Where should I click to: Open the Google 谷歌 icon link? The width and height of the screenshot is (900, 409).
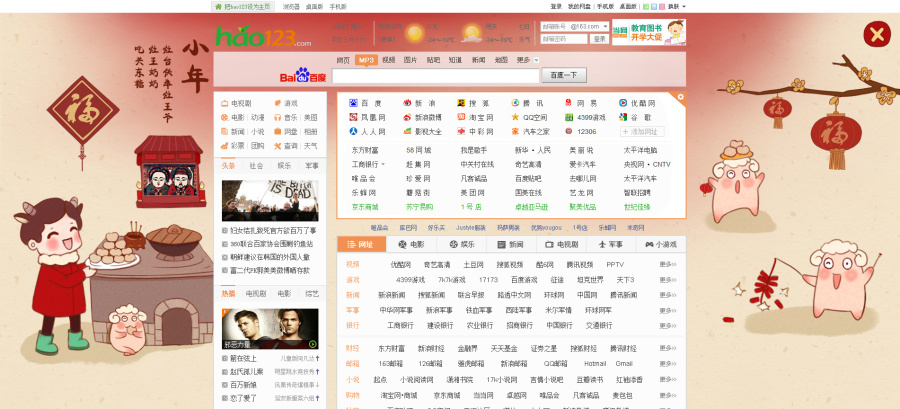(623, 117)
